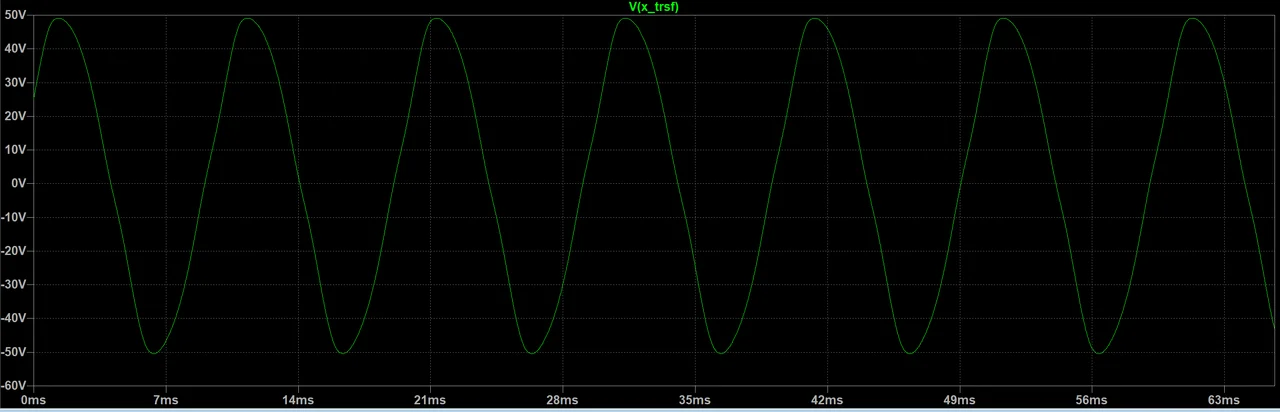Click the waveform's first negative trough near 7ms
Screen dimensions: 1280x412
tap(151, 353)
